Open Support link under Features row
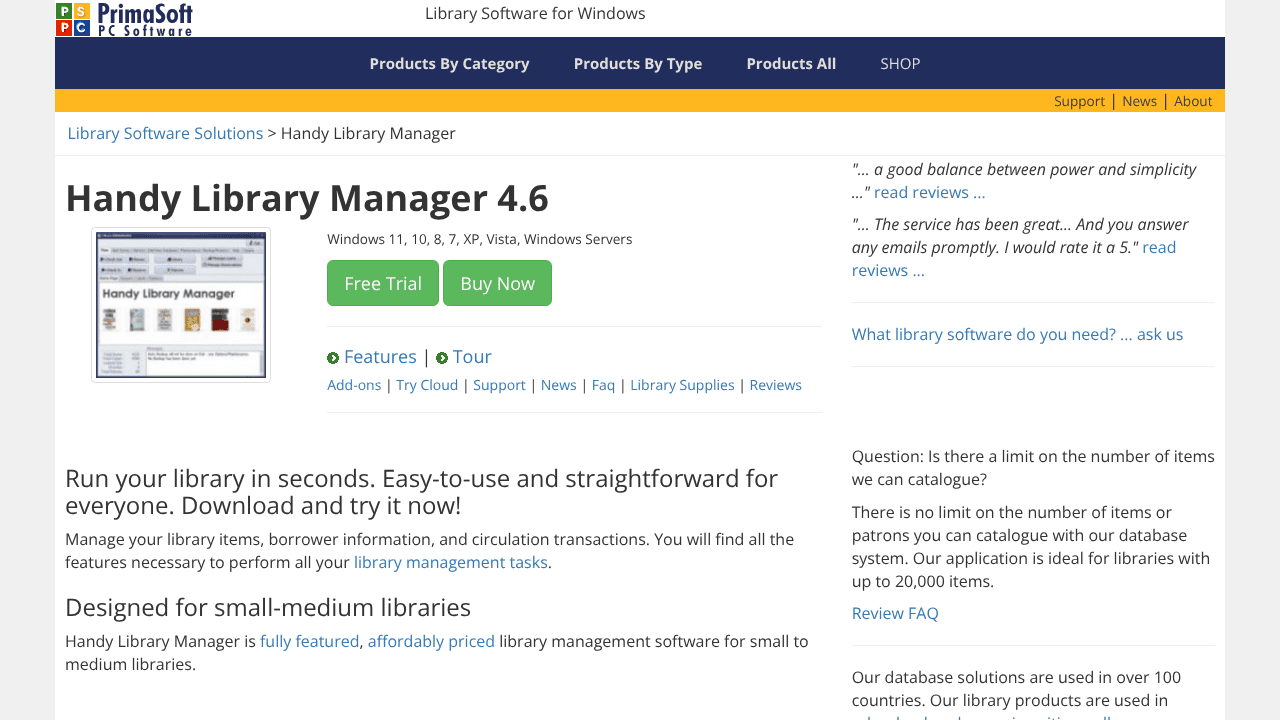Screen dimensions: 1280x720 (499, 385)
